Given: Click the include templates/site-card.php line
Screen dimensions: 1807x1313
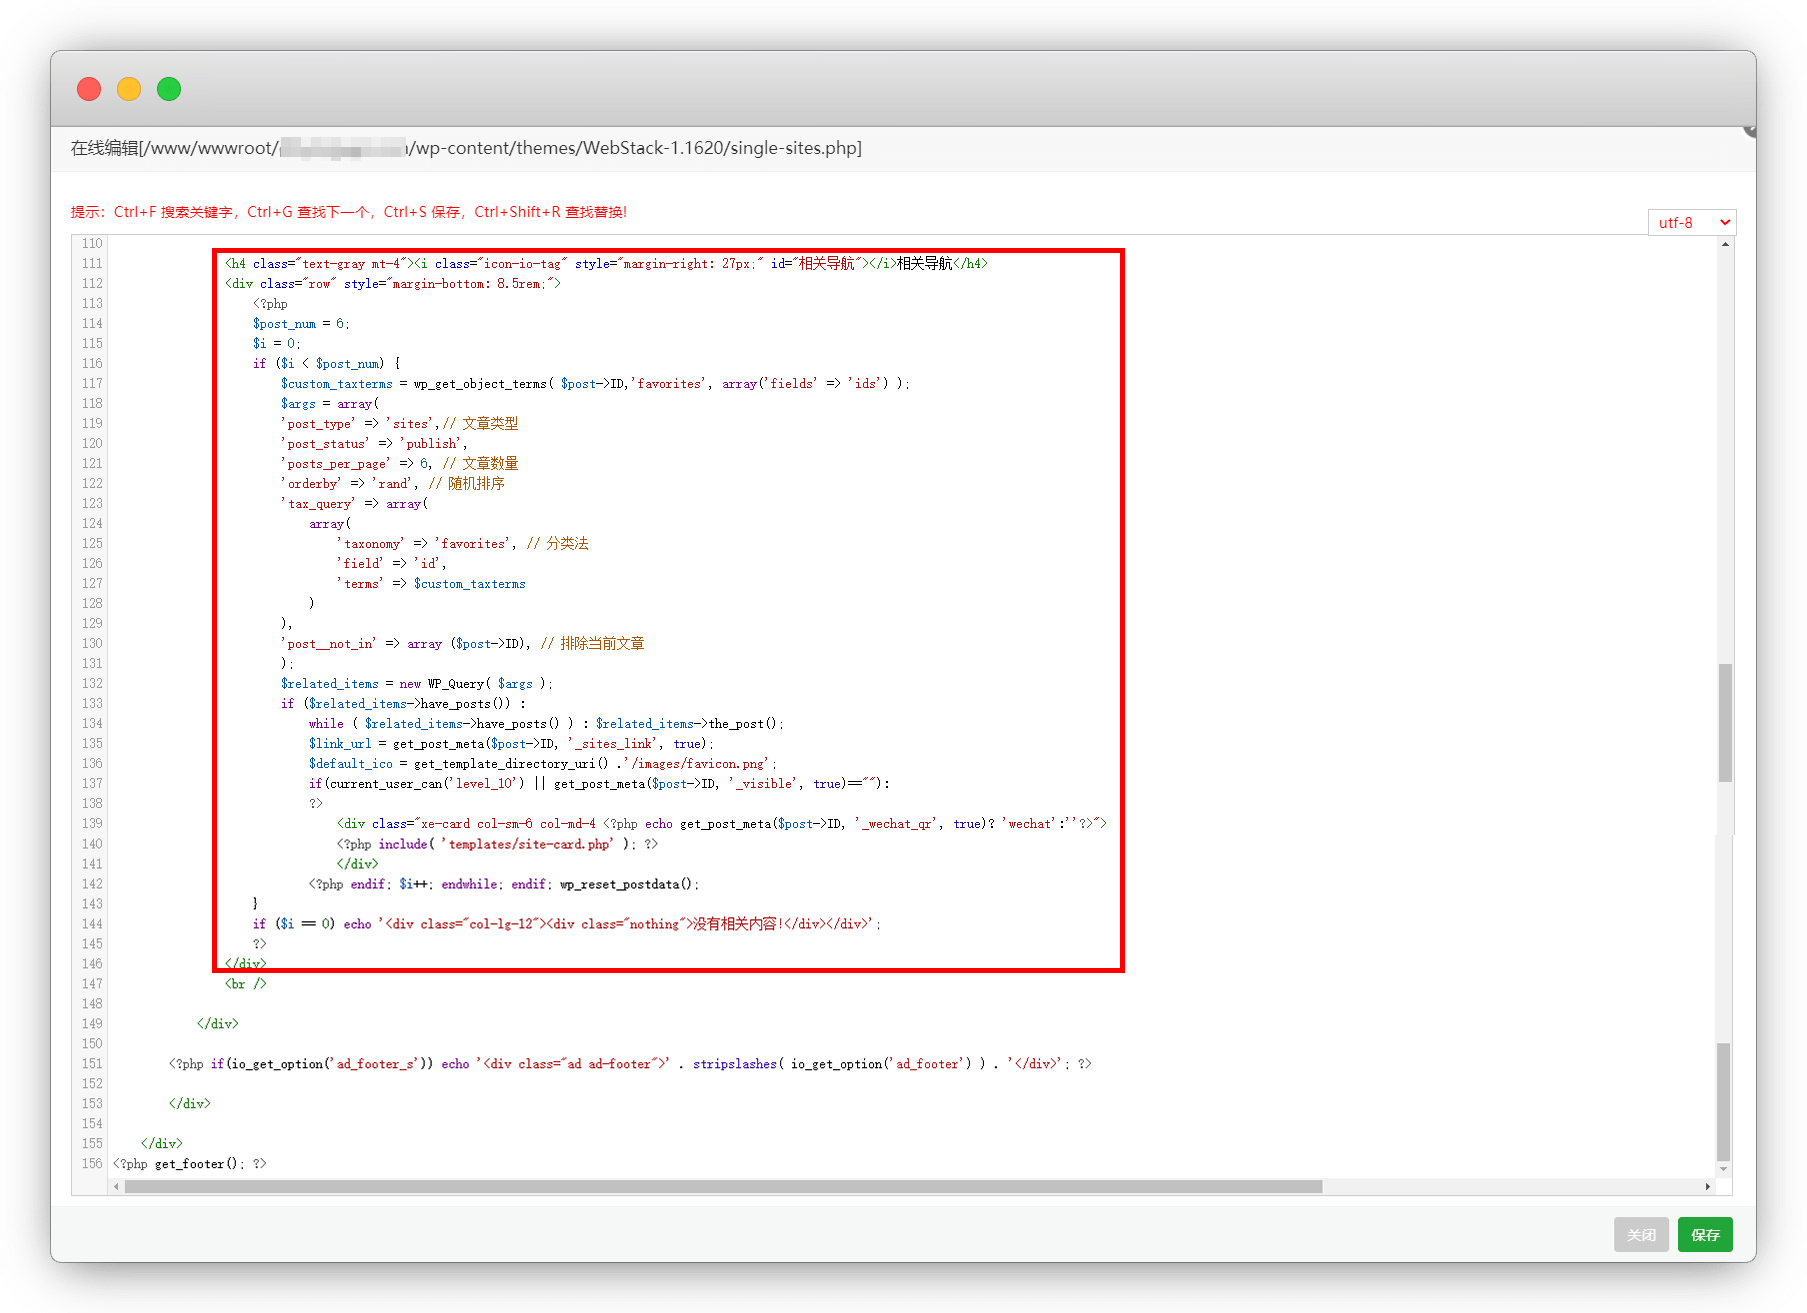Looking at the screenshot, I should 497,844.
